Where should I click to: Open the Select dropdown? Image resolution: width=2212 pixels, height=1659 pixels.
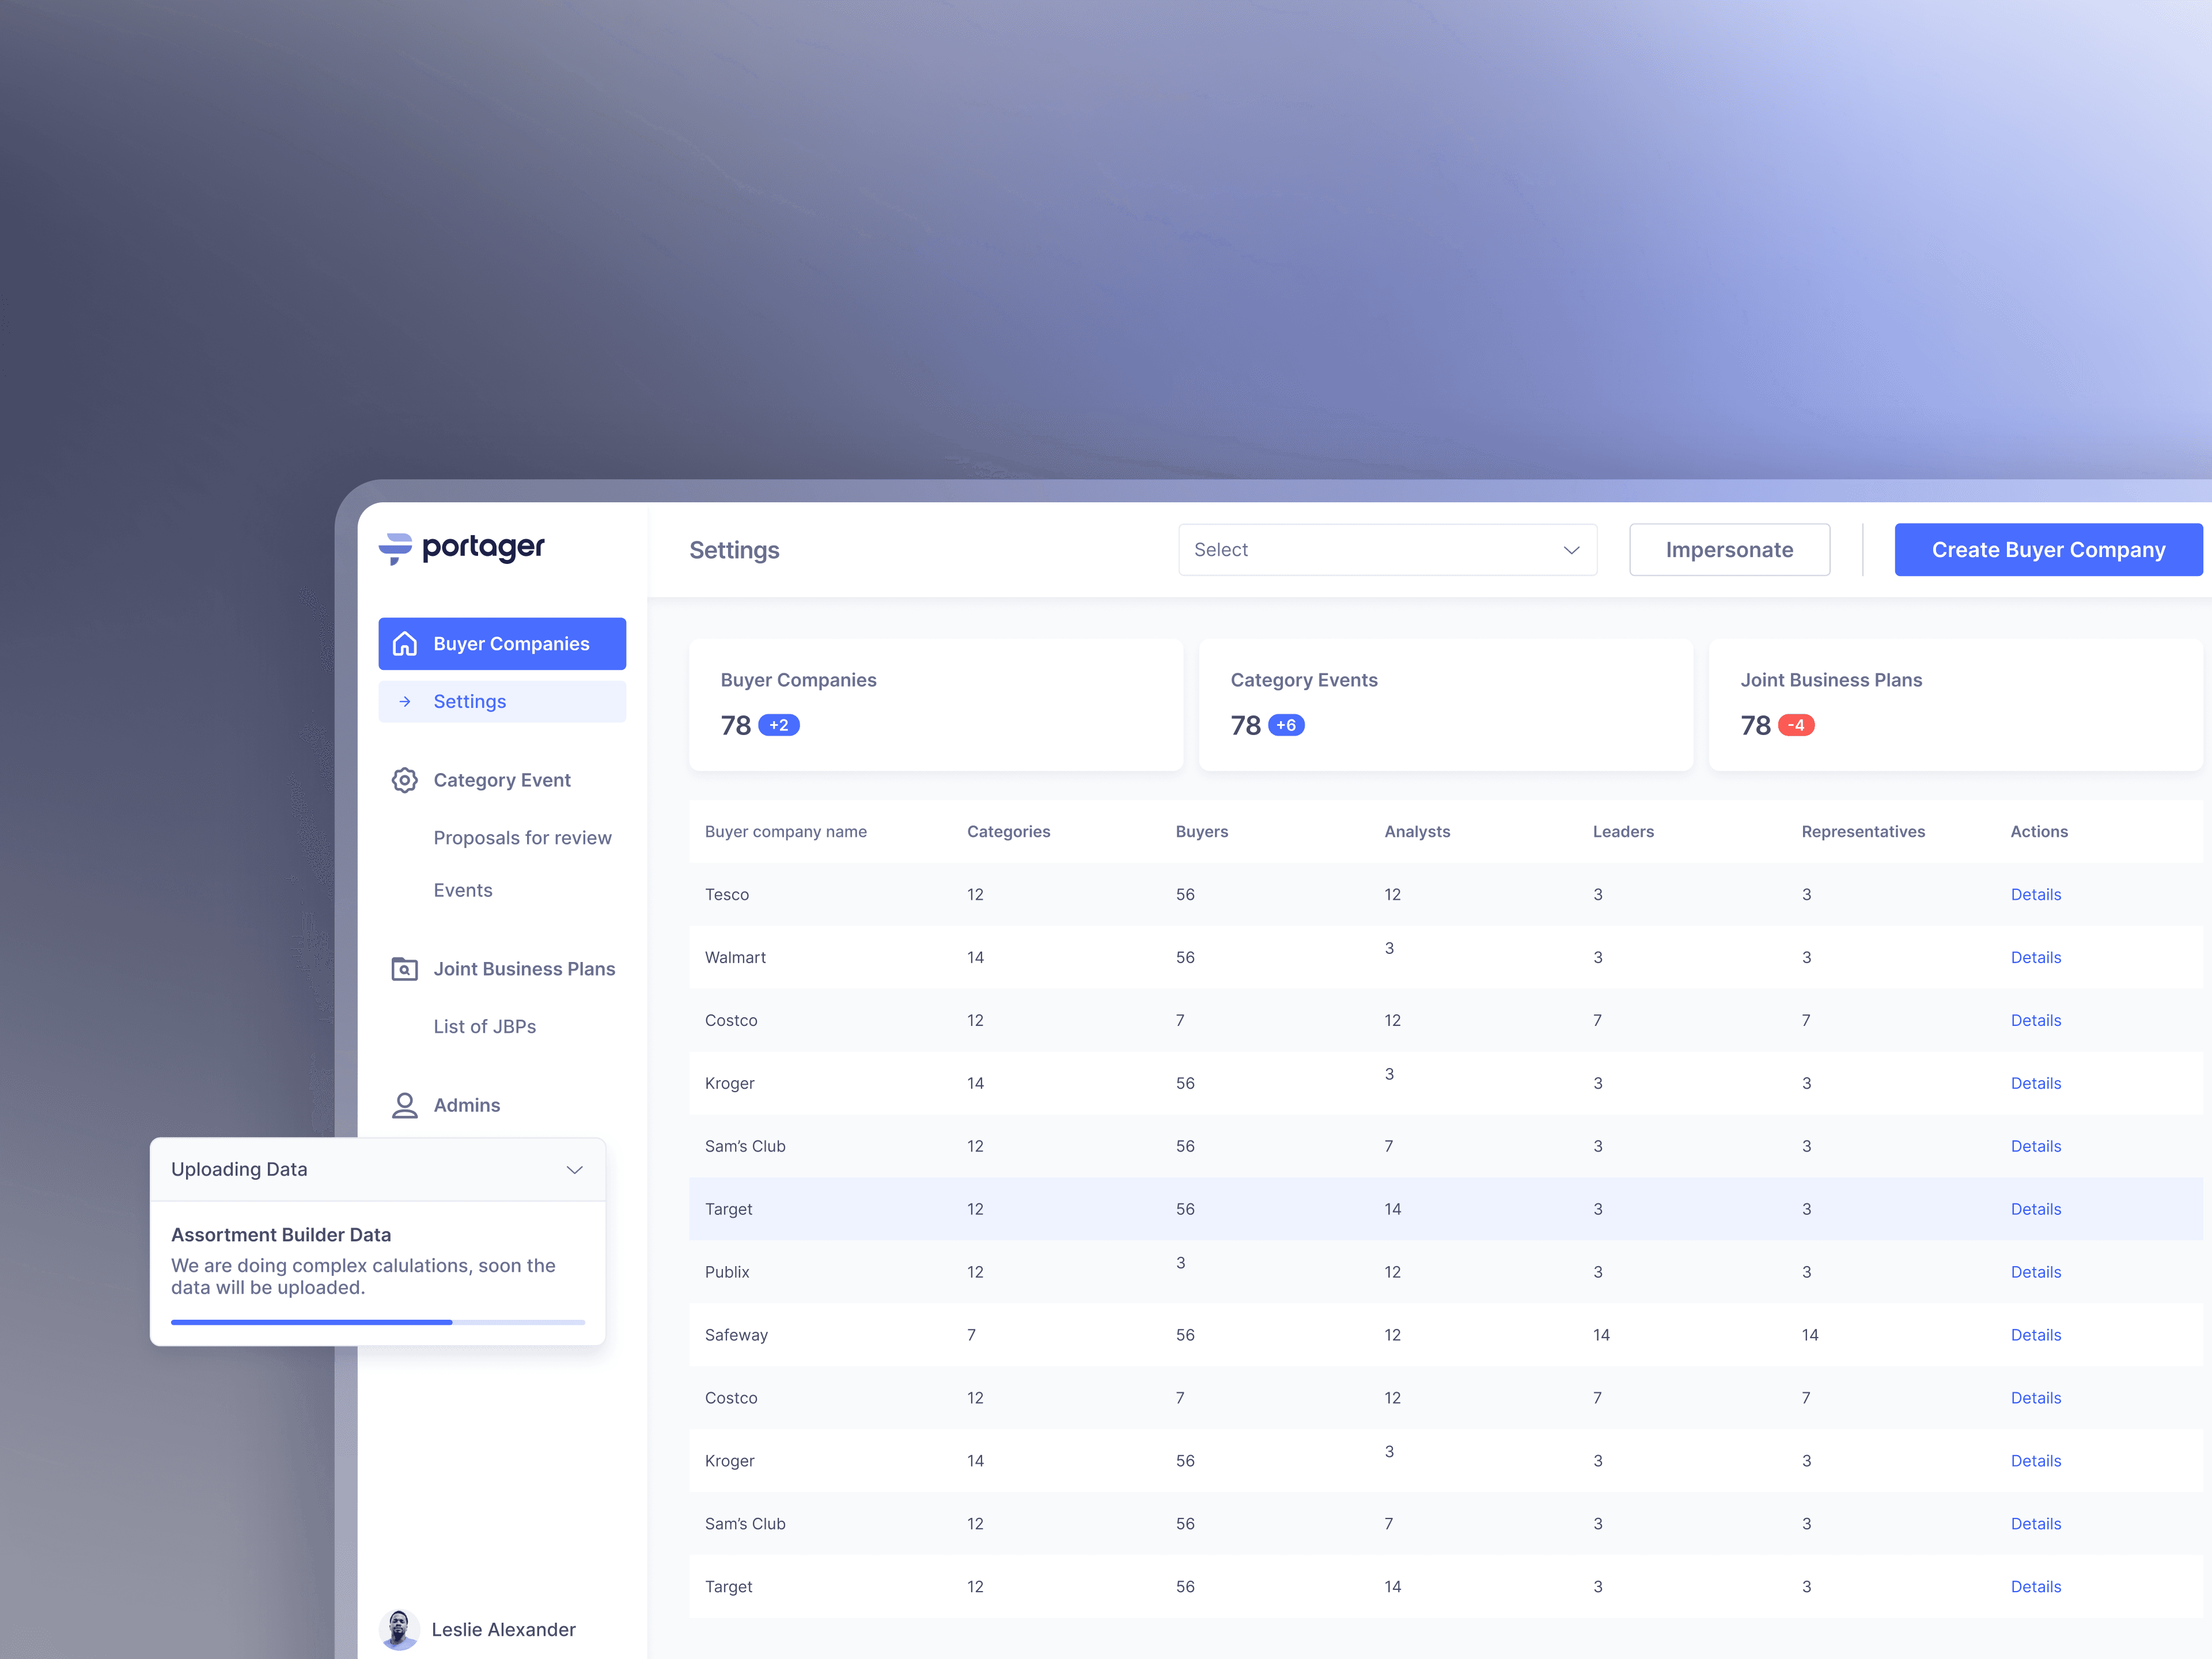[x=1387, y=549]
